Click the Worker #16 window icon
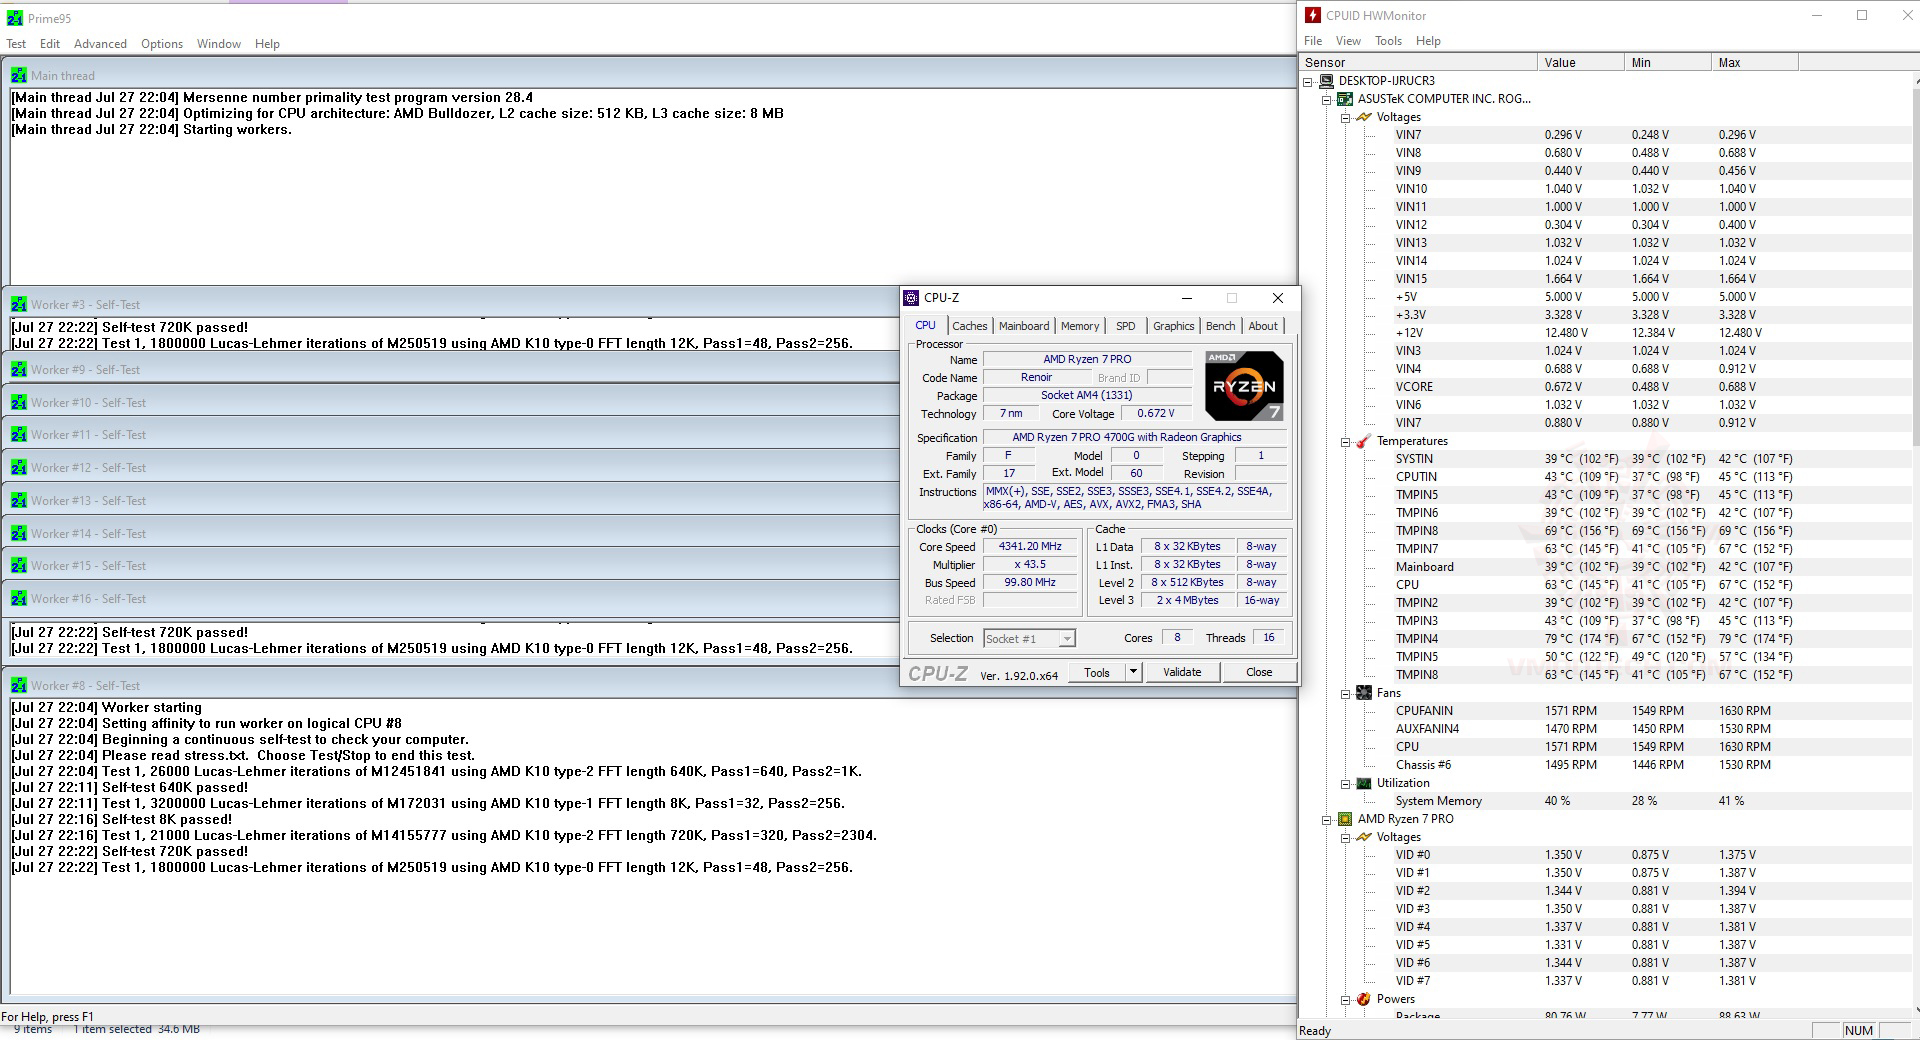The image size is (1920, 1040). click(19, 598)
